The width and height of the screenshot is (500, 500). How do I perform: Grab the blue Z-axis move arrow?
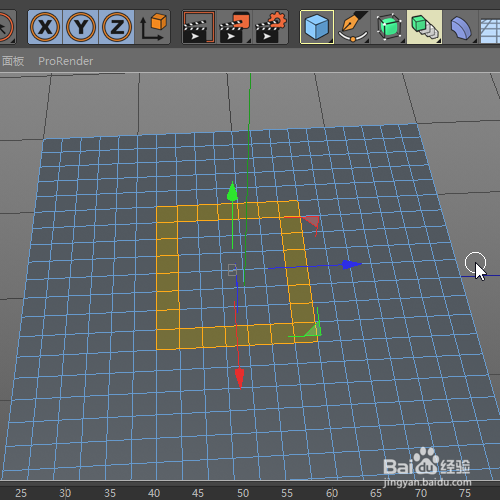[352, 264]
